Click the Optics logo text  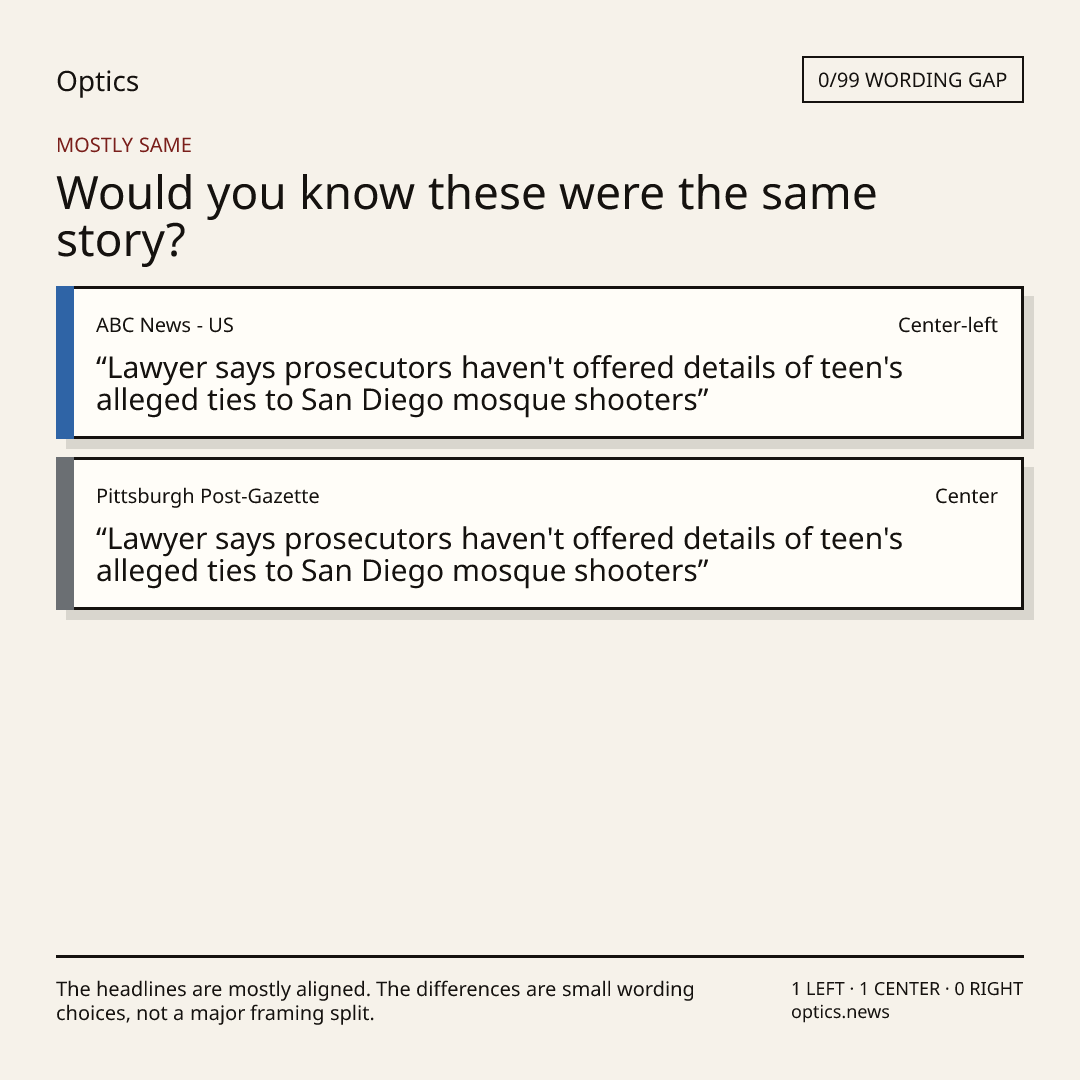(x=97, y=82)
